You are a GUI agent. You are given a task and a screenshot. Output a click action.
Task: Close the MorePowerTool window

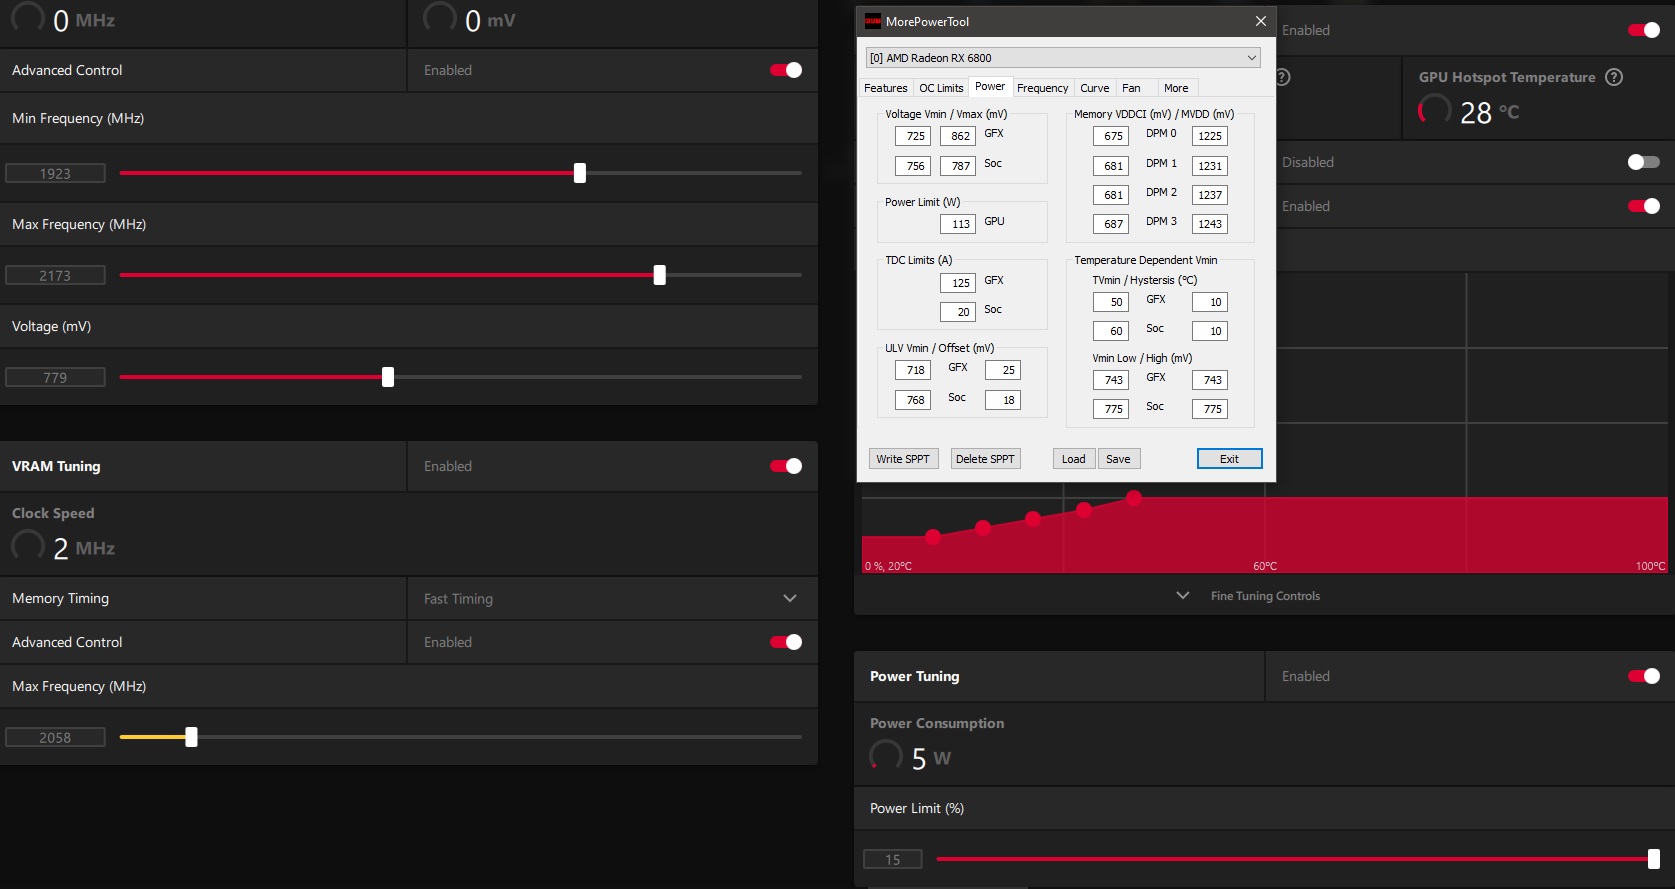click(x=1260, y=21)
